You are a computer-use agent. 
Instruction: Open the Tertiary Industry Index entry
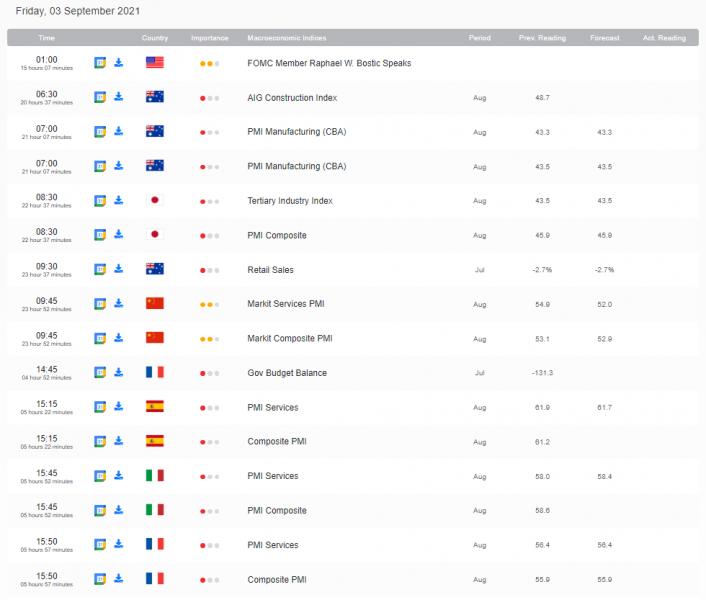click(x=290, y=201)
